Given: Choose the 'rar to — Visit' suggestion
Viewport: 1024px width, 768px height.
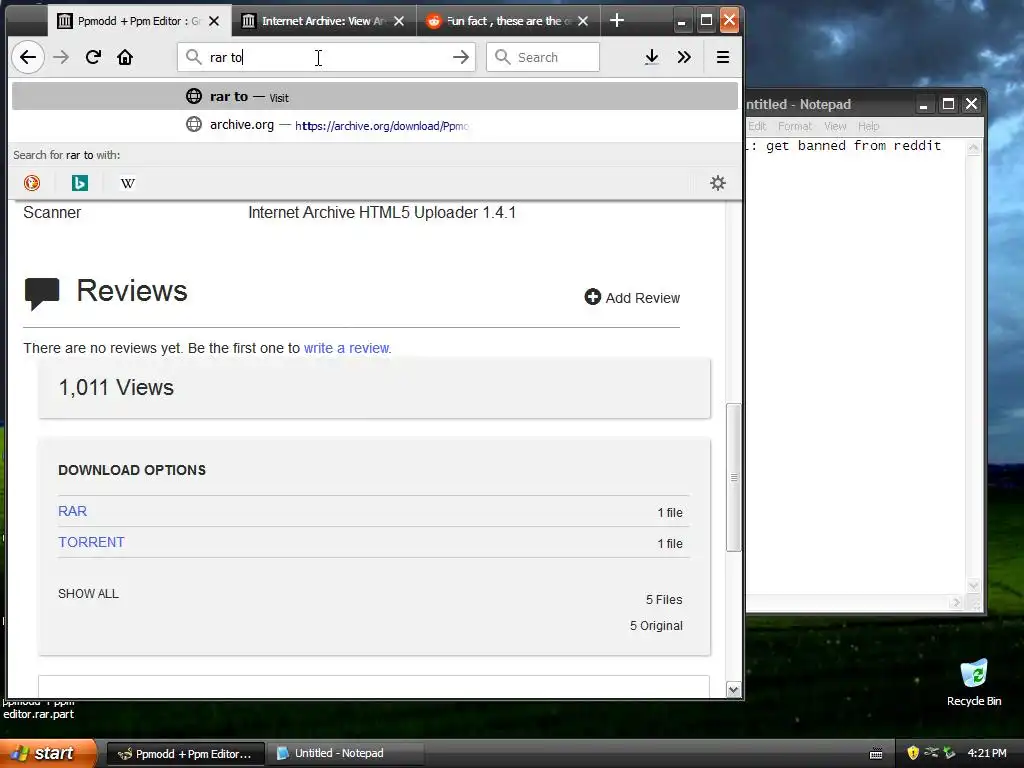Looking at the screenshot, I should (375, 97).
